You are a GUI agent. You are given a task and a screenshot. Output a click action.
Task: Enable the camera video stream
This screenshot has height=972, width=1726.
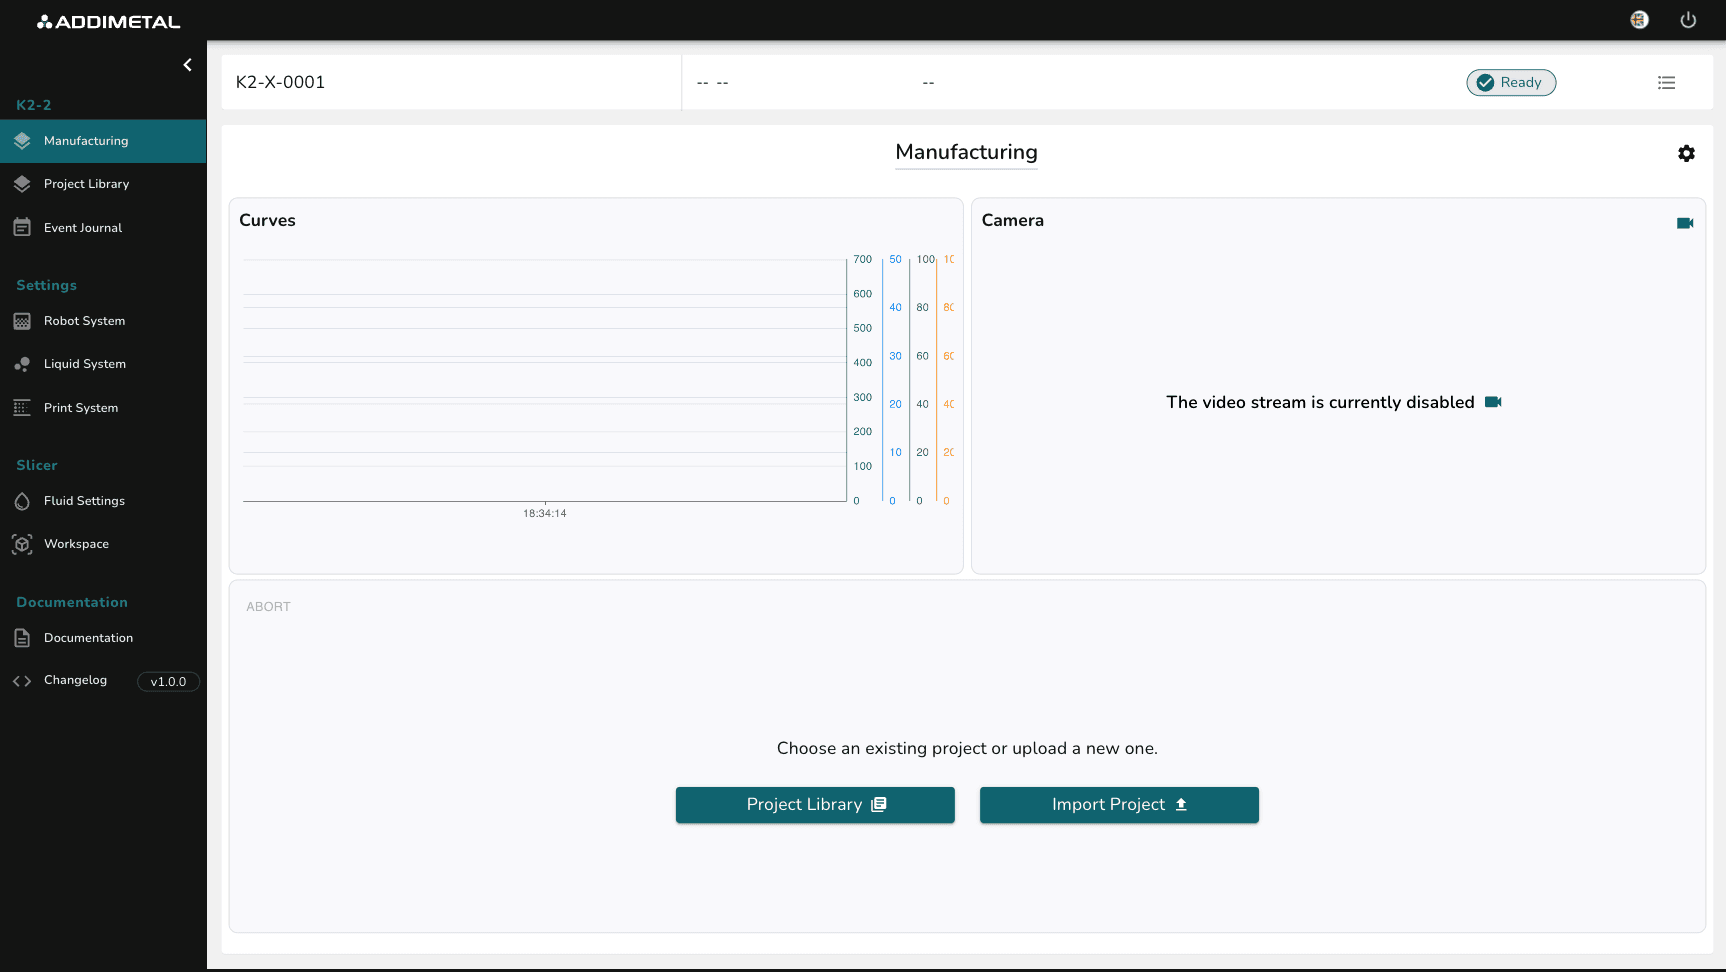click(1494, 401)
